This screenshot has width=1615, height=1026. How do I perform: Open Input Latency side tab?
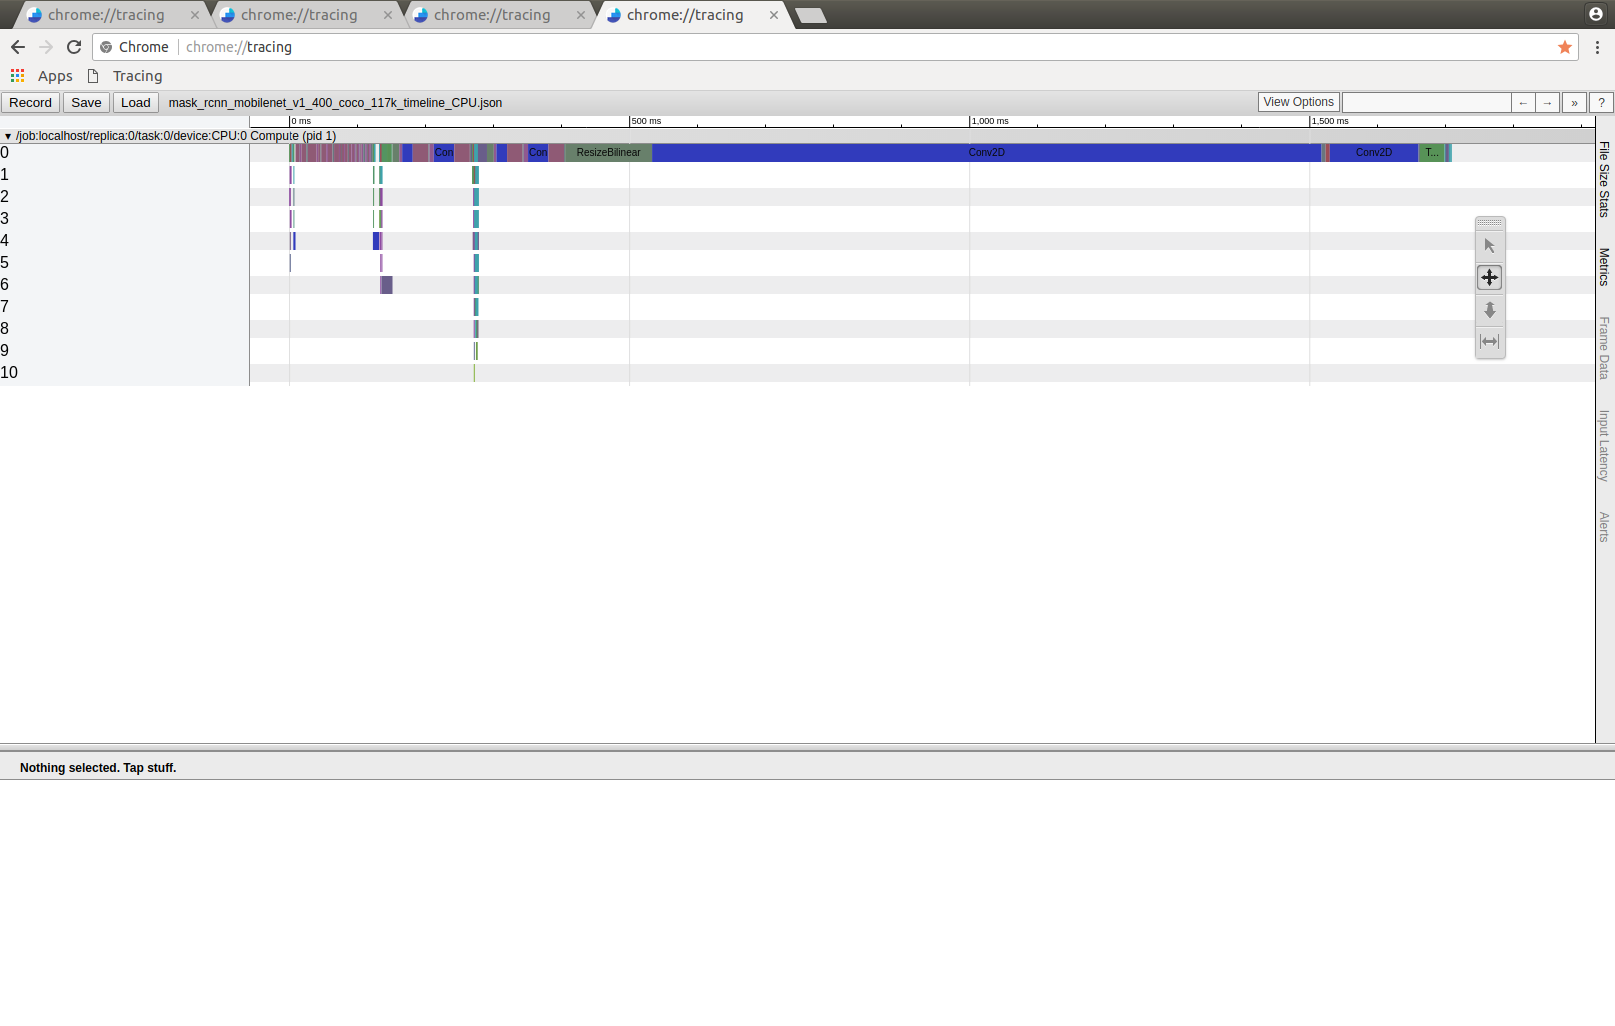1604,446
